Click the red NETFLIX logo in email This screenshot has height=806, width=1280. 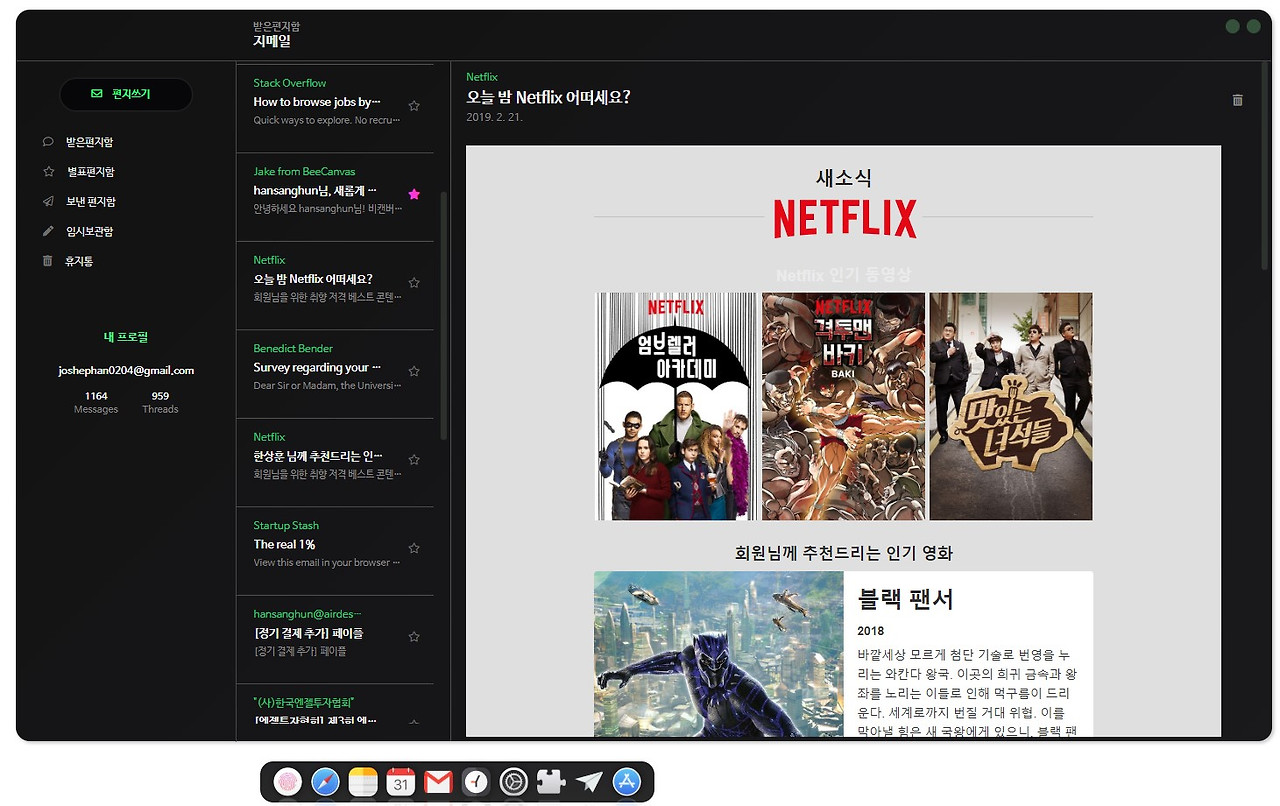845,218
